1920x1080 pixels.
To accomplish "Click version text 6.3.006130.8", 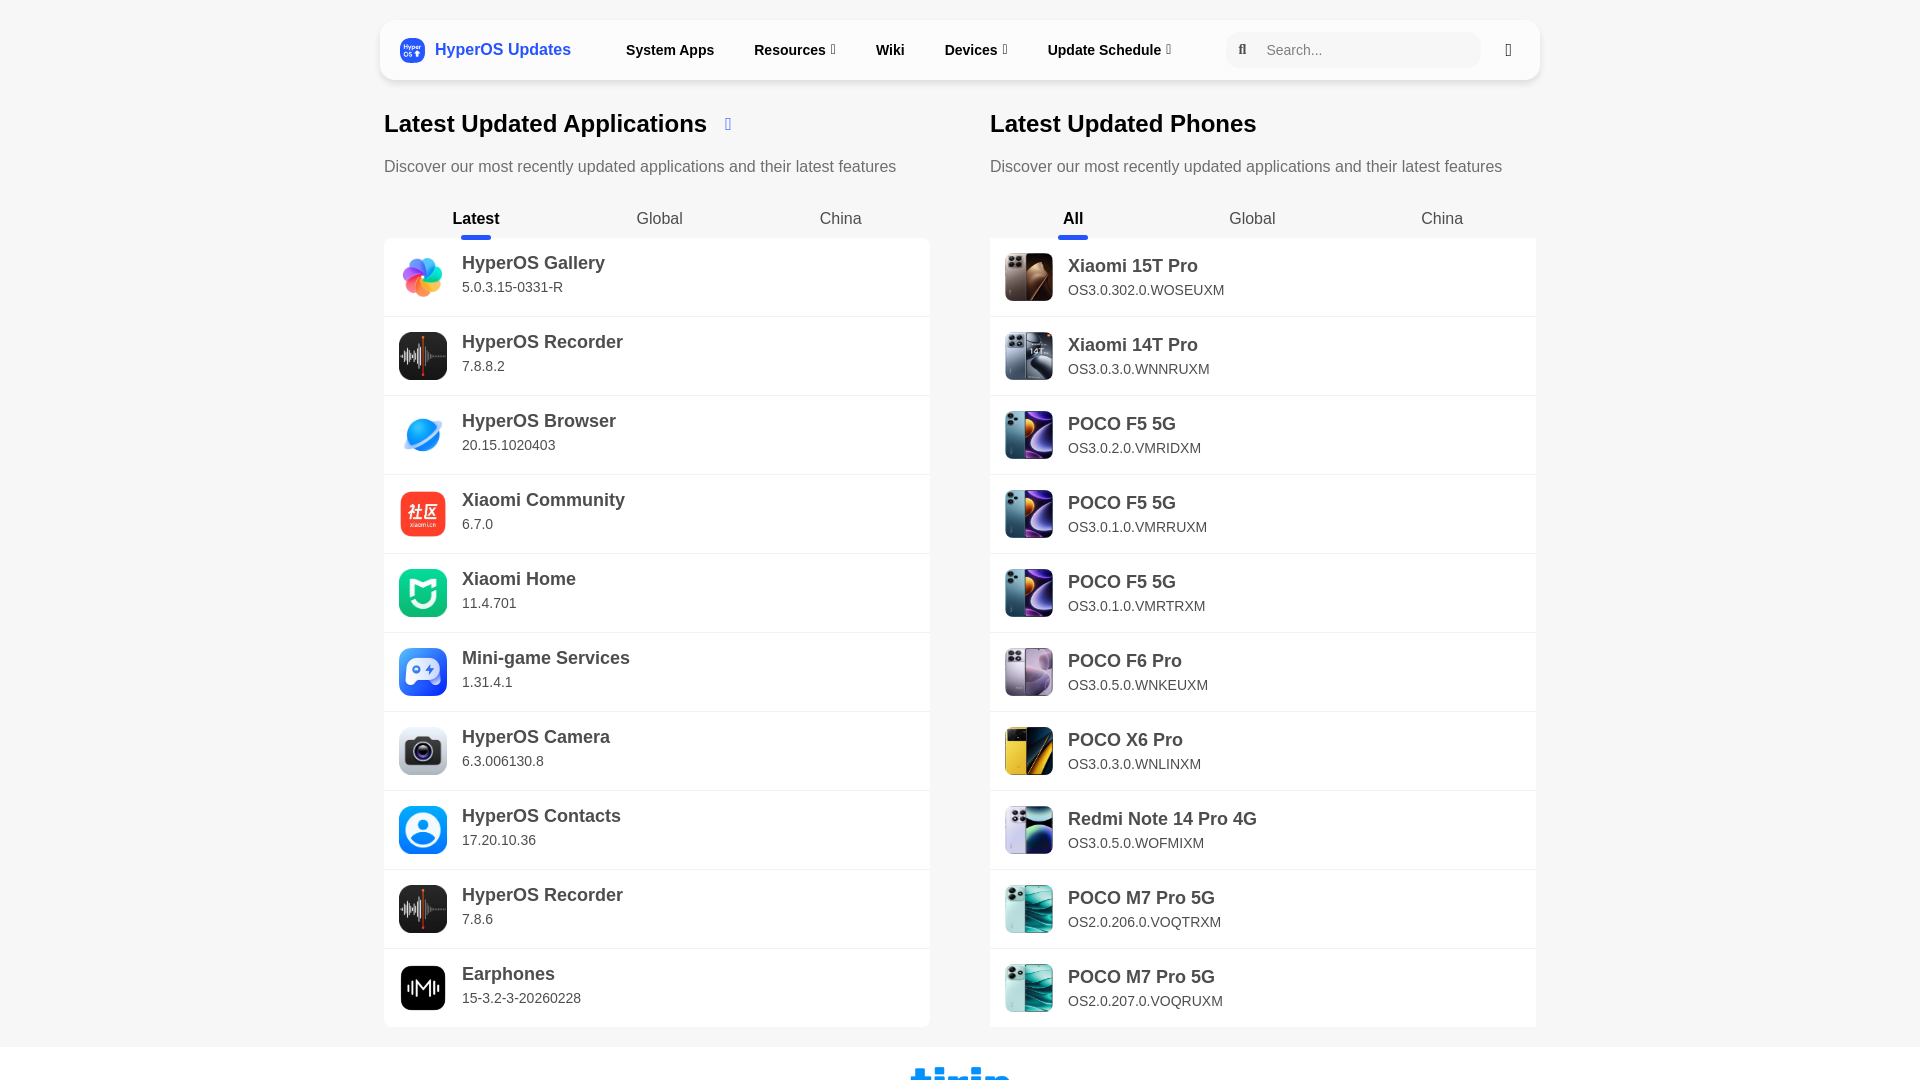I will pos(503,761).
